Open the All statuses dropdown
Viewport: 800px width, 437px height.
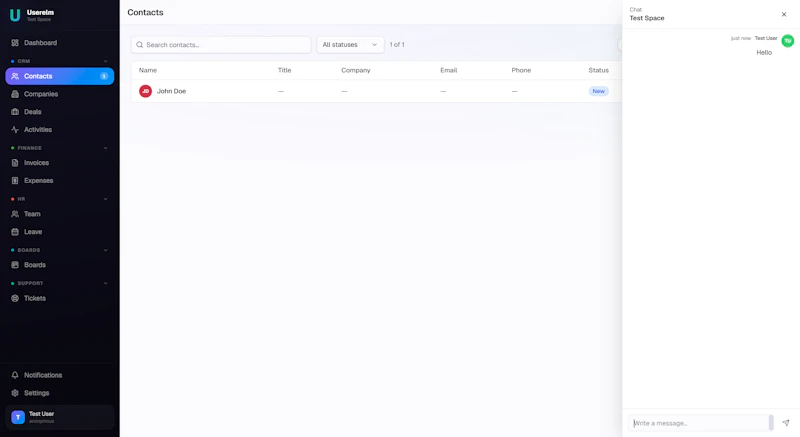(x=350, y=45)
